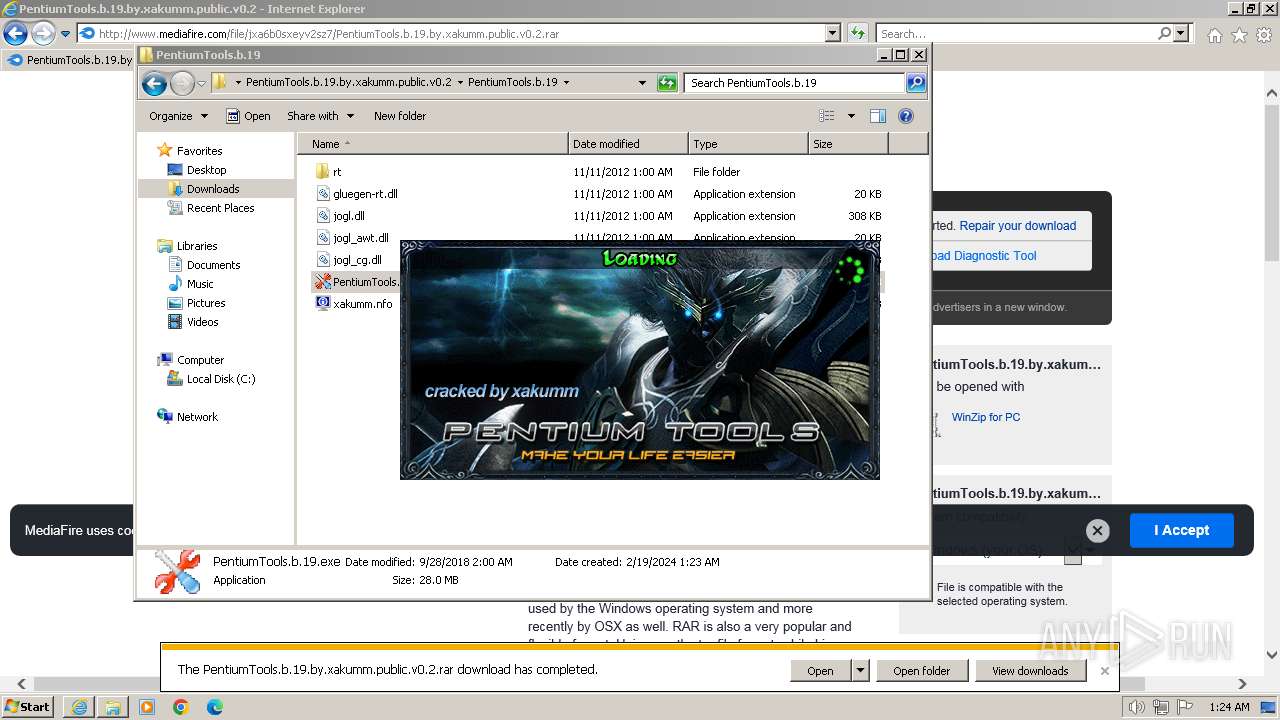Screen dimensions: 1280x720
Task: Select the jogl_cg.dll file icon
Action: point(323,260)
